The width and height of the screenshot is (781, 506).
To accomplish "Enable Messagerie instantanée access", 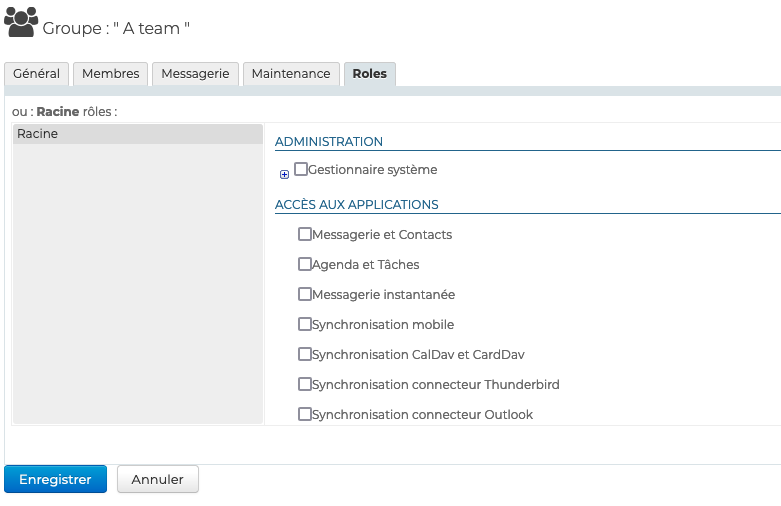I will coord(304,294).
